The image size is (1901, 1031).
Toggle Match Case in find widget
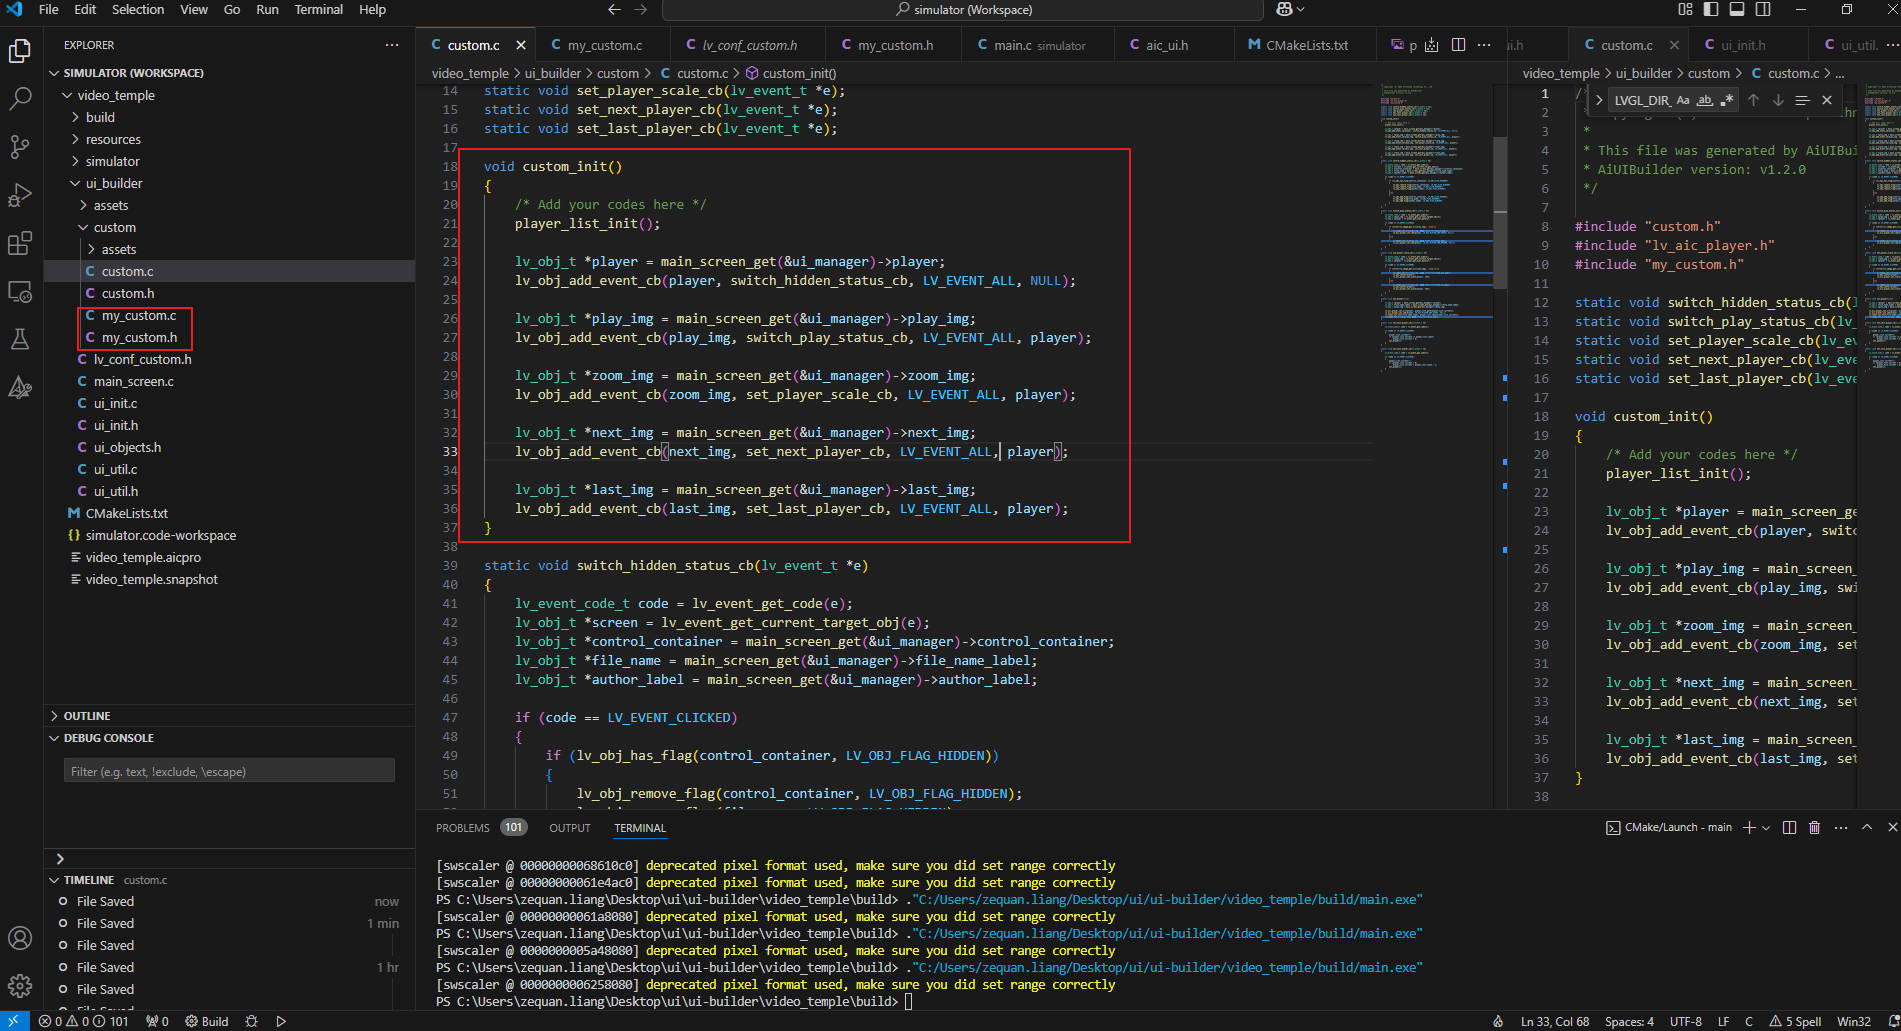click(x=1683, y=100)
